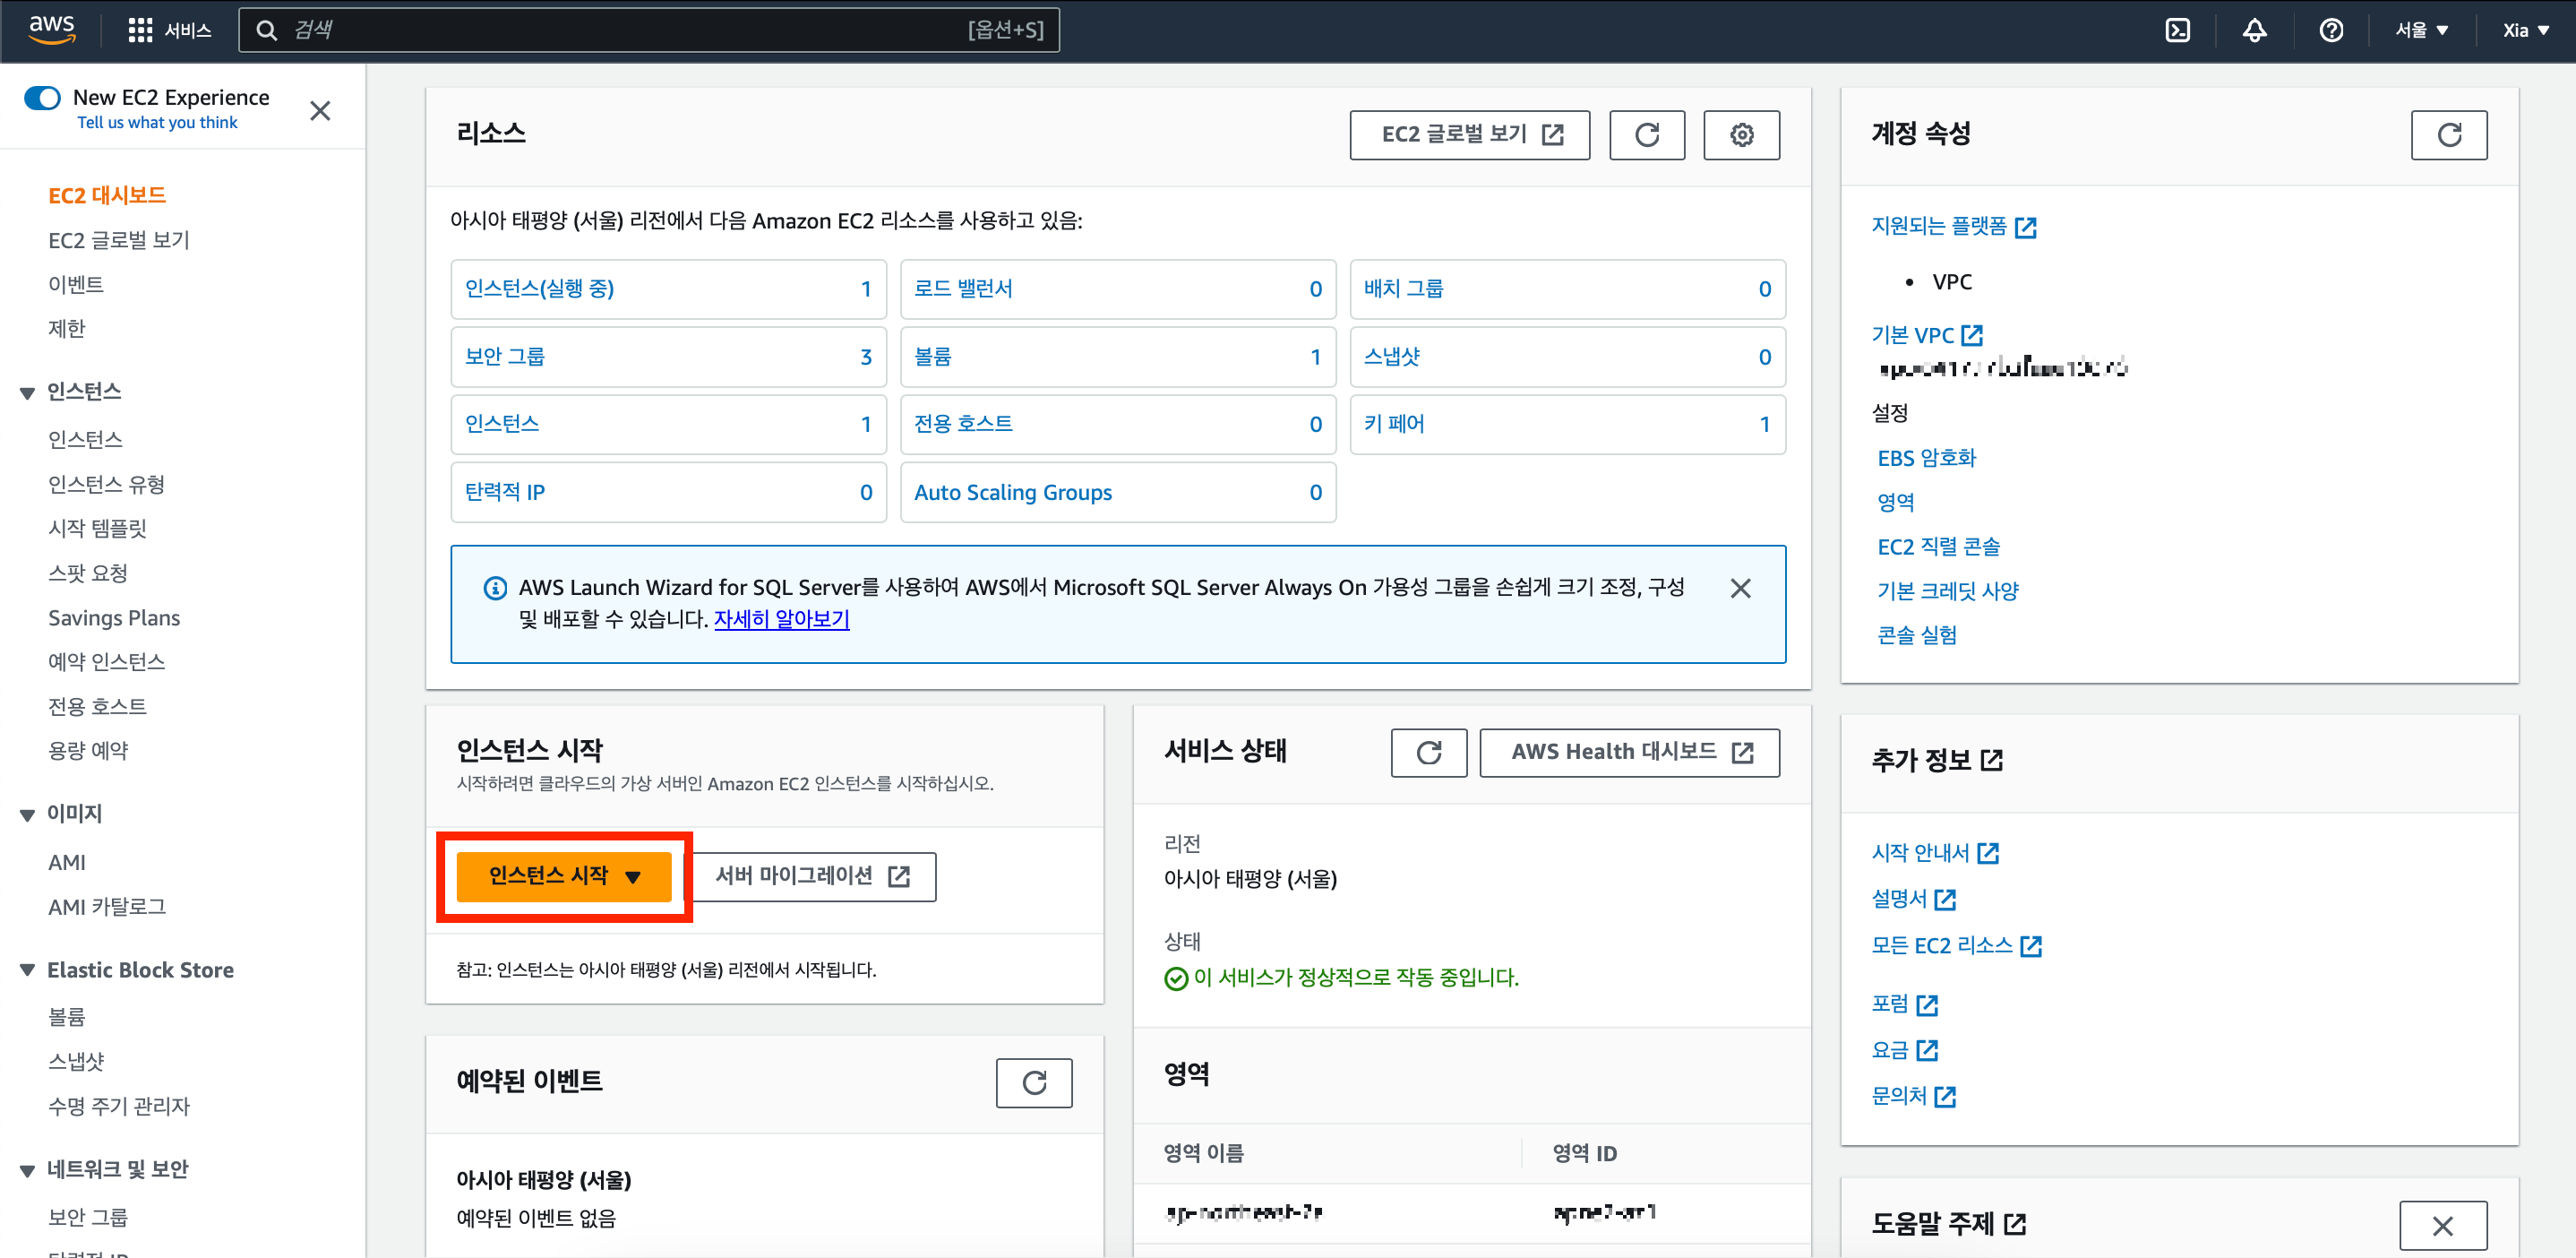The image size is (2576, 1258).
Task: Open 시작 템플릿 in the sidebar
Action: [x=97, y=528]
